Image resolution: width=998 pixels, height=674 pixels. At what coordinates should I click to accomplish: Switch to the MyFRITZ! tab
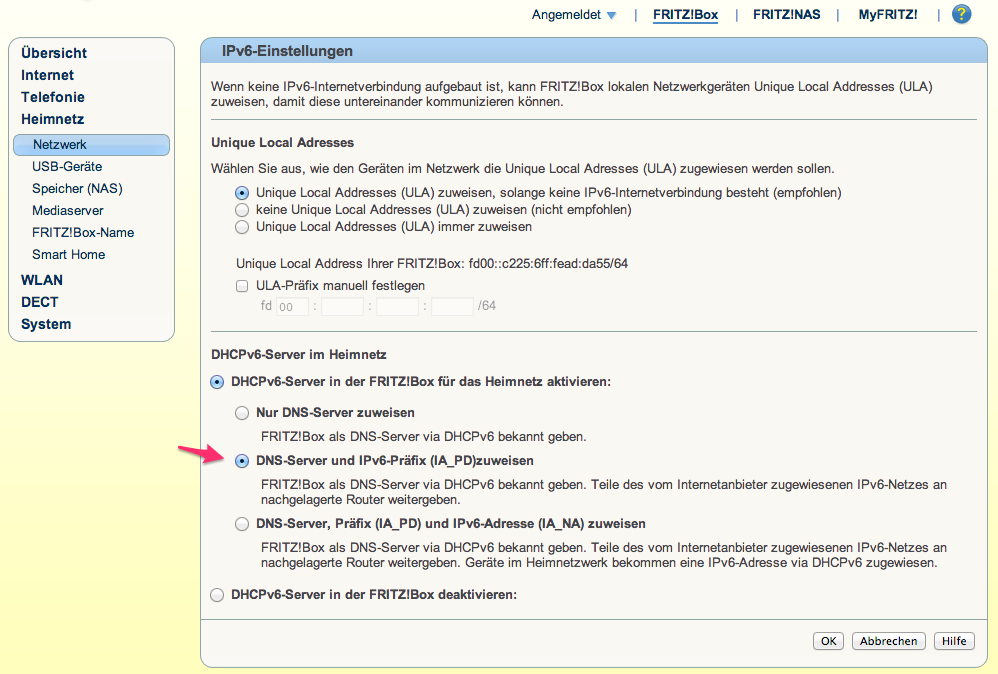coord(888,15)
